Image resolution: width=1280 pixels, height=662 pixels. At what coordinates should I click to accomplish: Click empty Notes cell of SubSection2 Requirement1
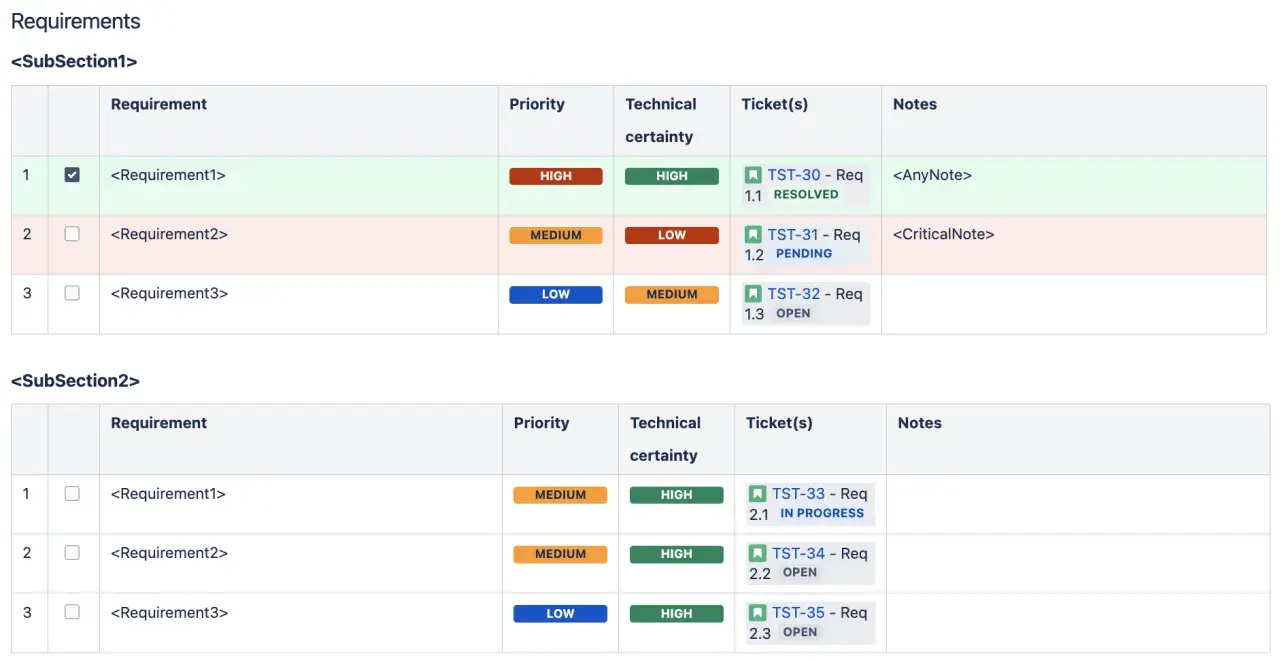click(x=1076, y=504)
